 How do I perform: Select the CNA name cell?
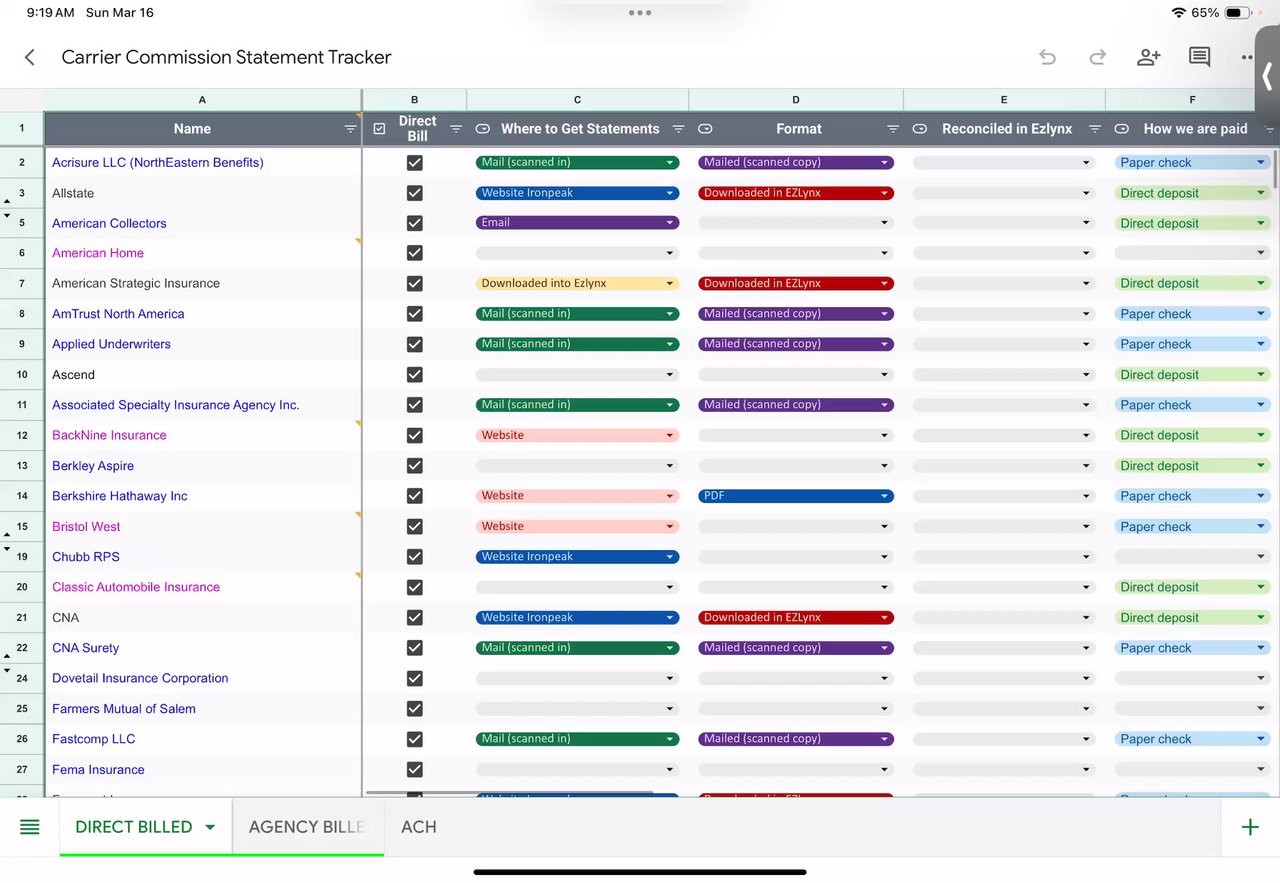click(x=203, y=618)
